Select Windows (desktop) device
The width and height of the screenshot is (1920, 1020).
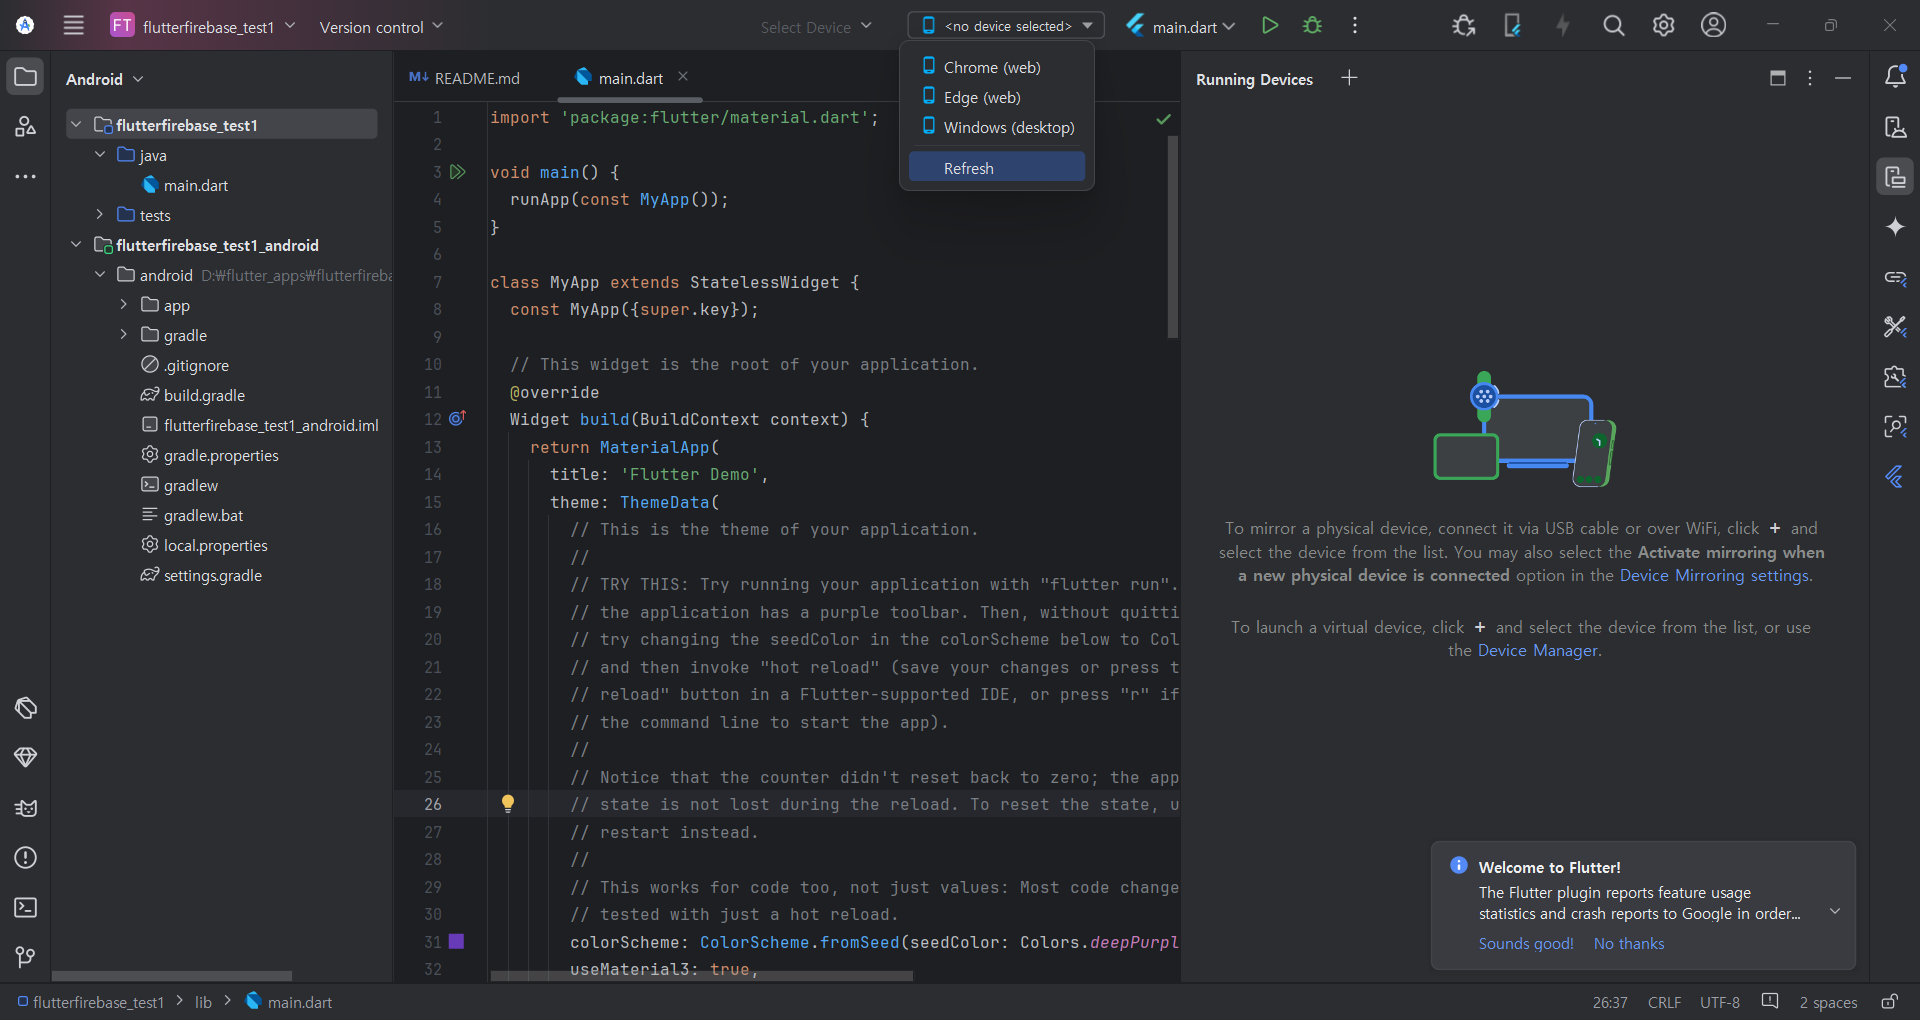click(x=997, y=127)
